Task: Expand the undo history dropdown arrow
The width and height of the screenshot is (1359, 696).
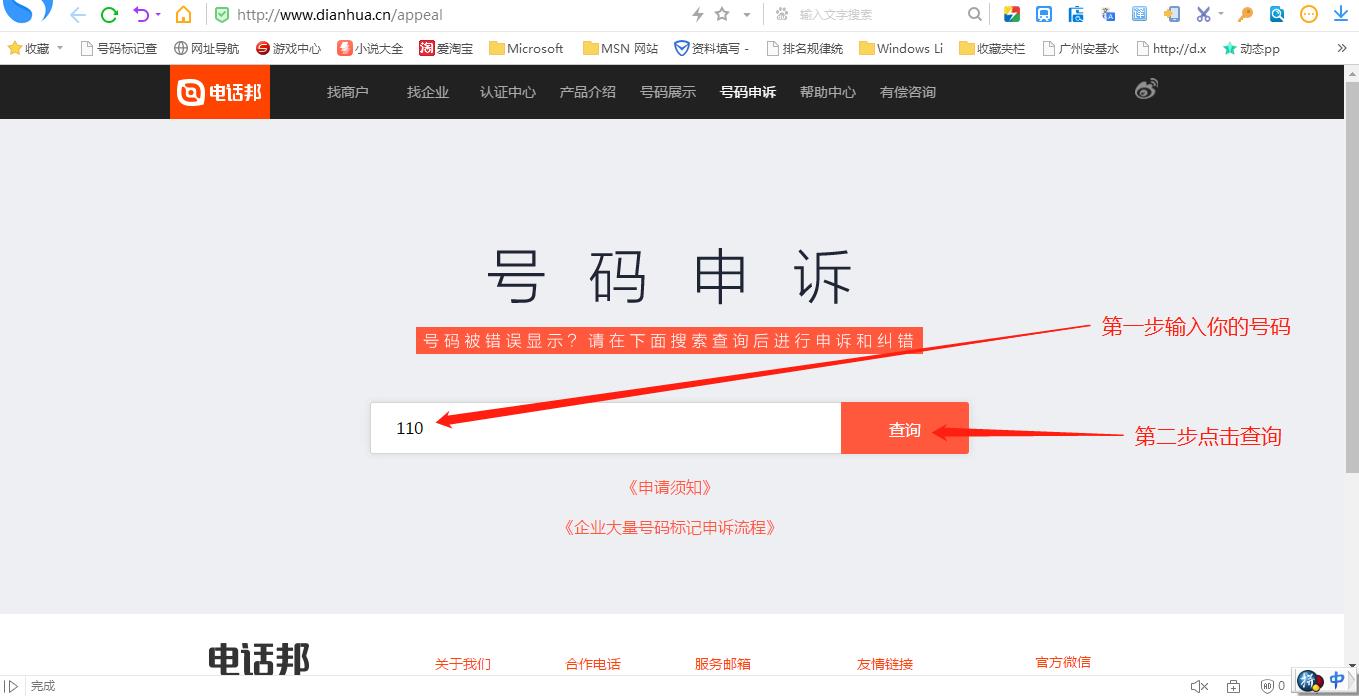Action: 158,15
